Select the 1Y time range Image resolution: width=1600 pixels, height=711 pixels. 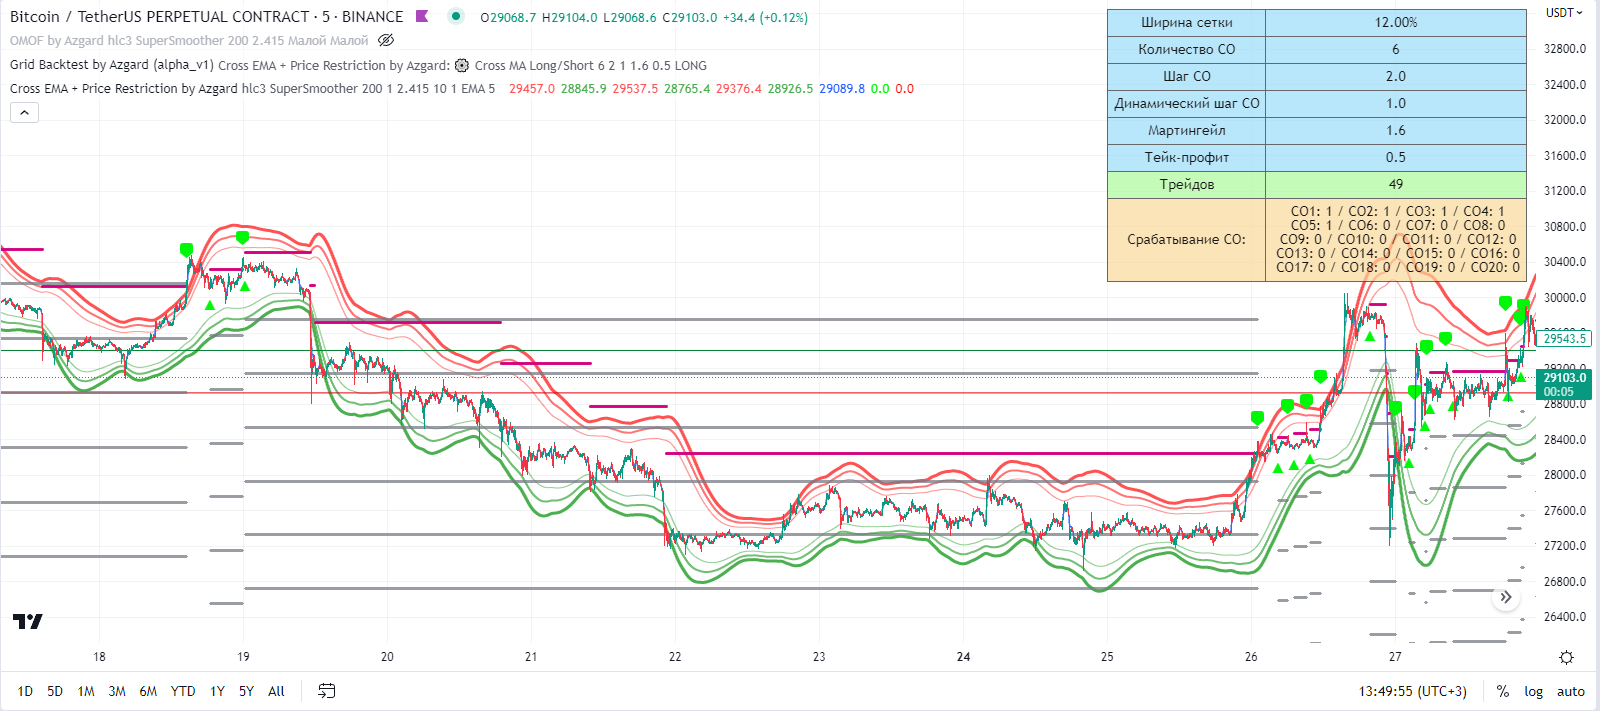coord(217,691)
